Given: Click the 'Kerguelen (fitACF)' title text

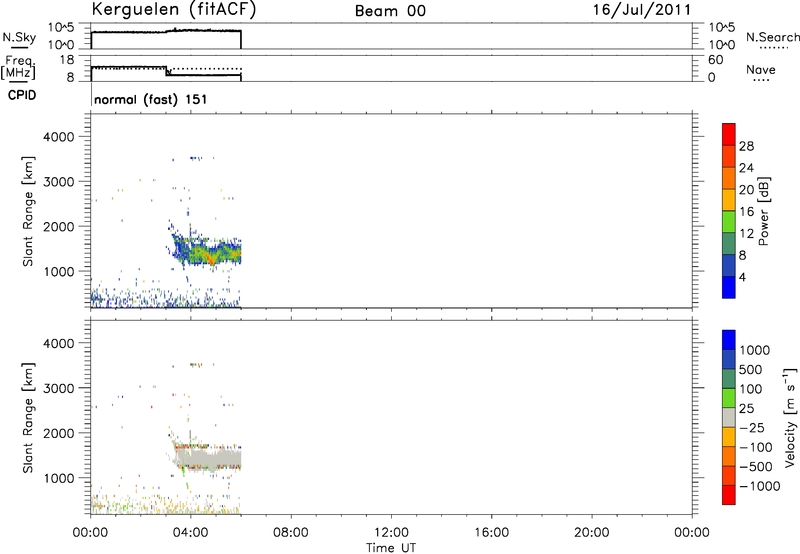Looking at the screenshot, I should (x=173, y=10).
